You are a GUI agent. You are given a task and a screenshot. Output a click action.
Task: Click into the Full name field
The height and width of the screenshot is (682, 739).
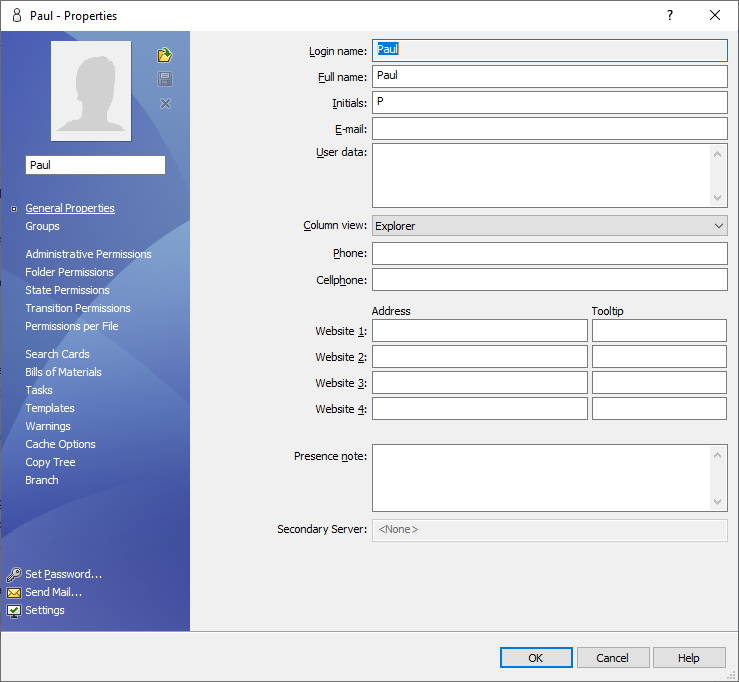coord(550,76)
